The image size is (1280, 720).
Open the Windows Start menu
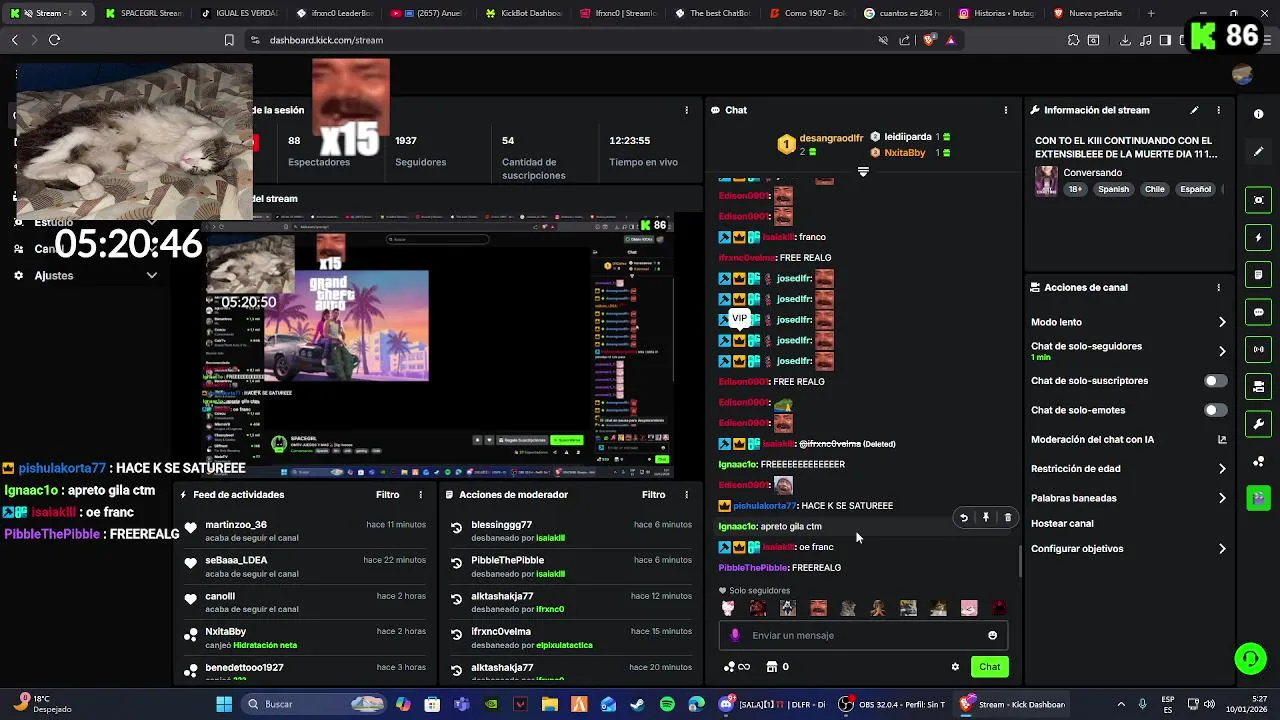click(x=224, y=704)
